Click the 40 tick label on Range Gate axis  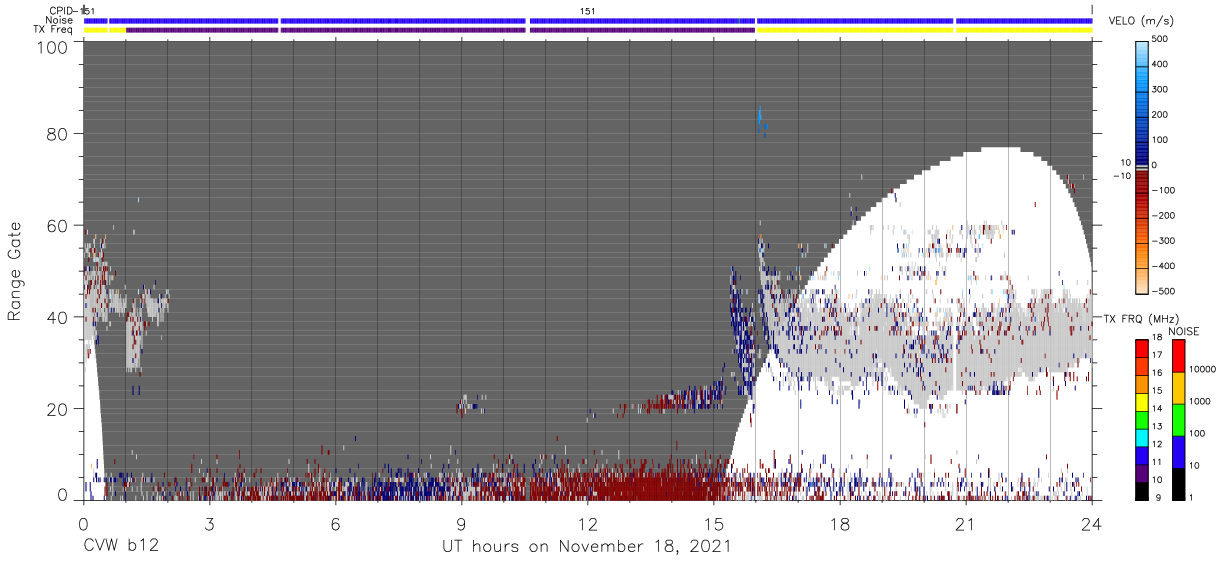tap(59, 317)
